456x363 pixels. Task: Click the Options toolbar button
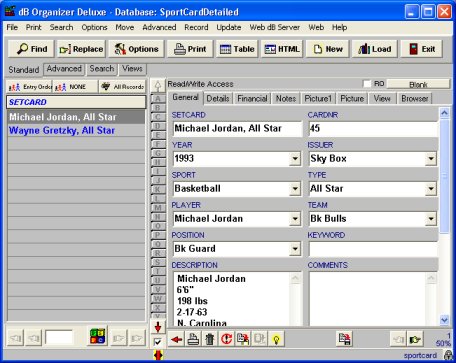[x=136, y=49]
